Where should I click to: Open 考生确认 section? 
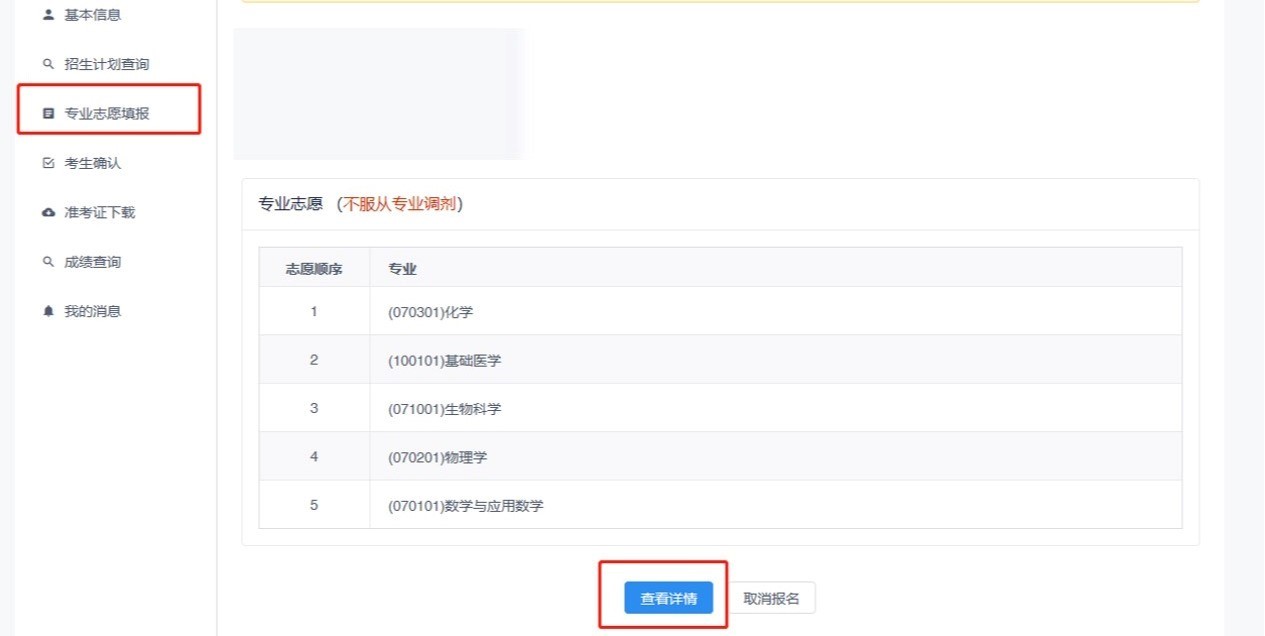coord(92,163)
